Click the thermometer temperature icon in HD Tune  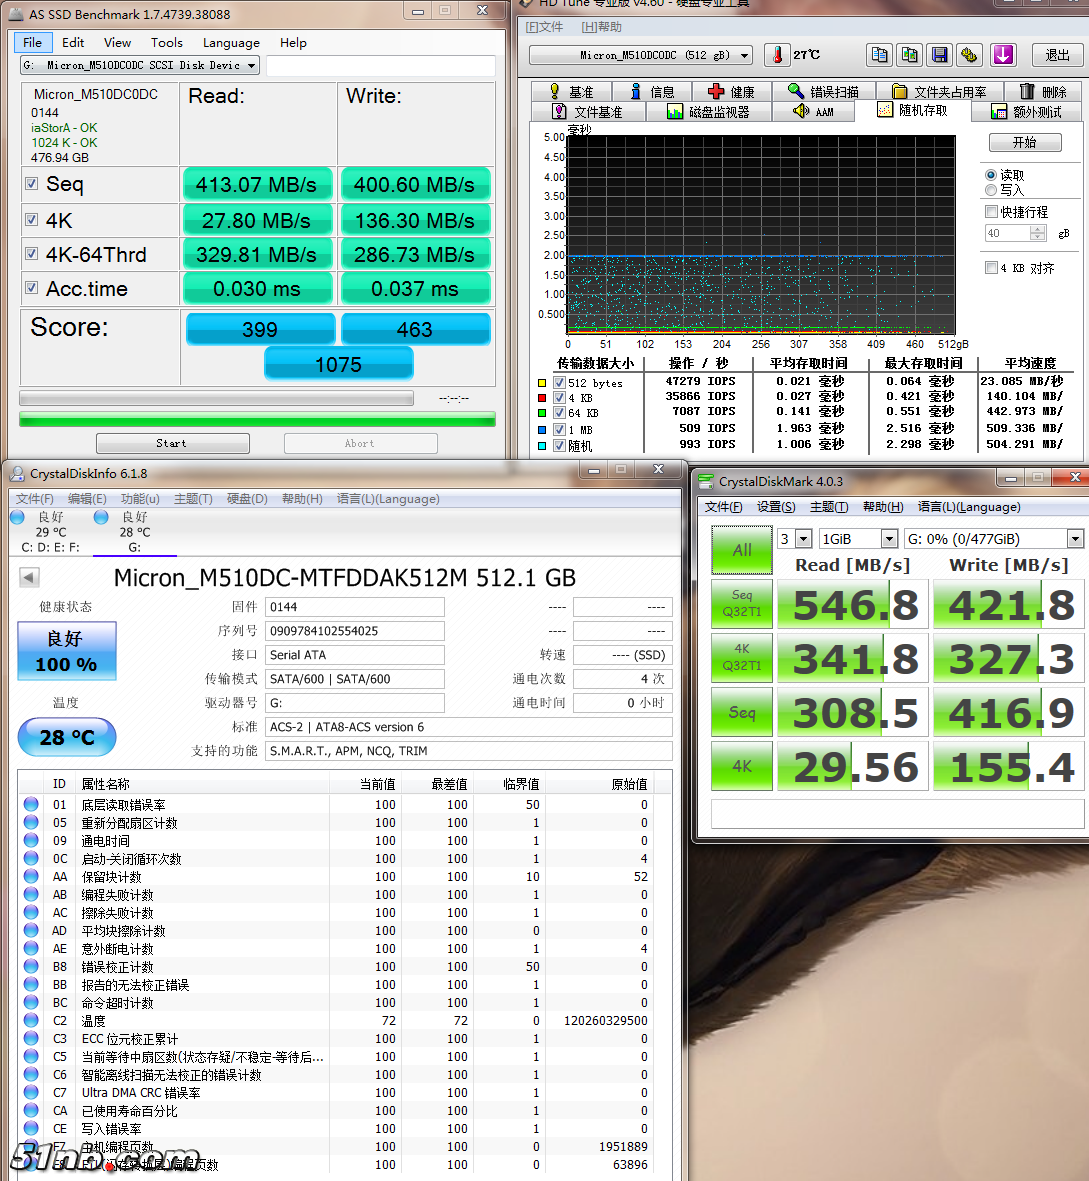click(777, 55)
